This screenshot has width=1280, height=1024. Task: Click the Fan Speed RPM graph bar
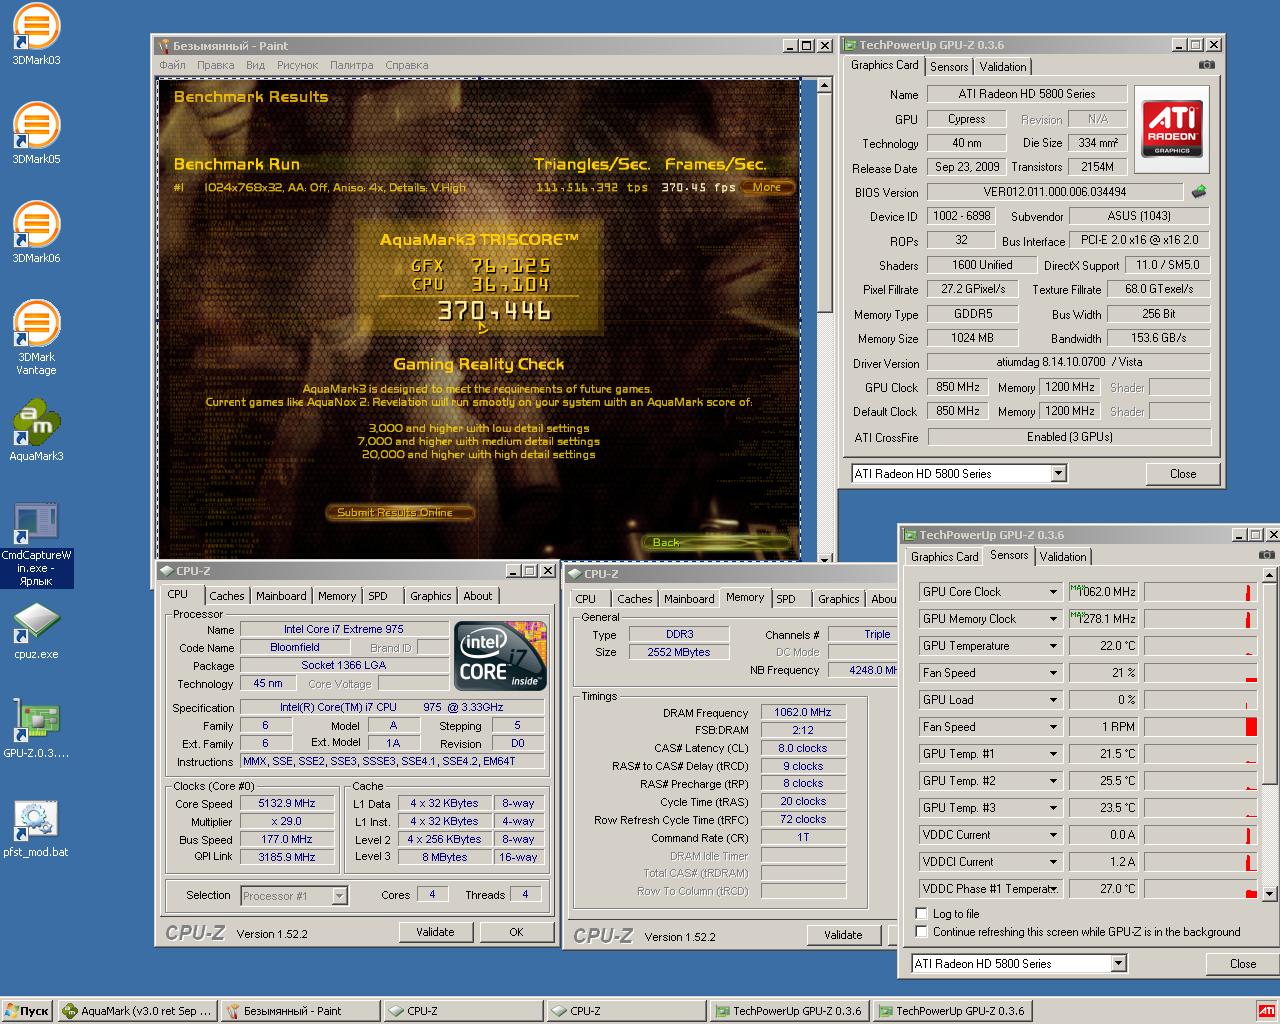pos(1200,727)
